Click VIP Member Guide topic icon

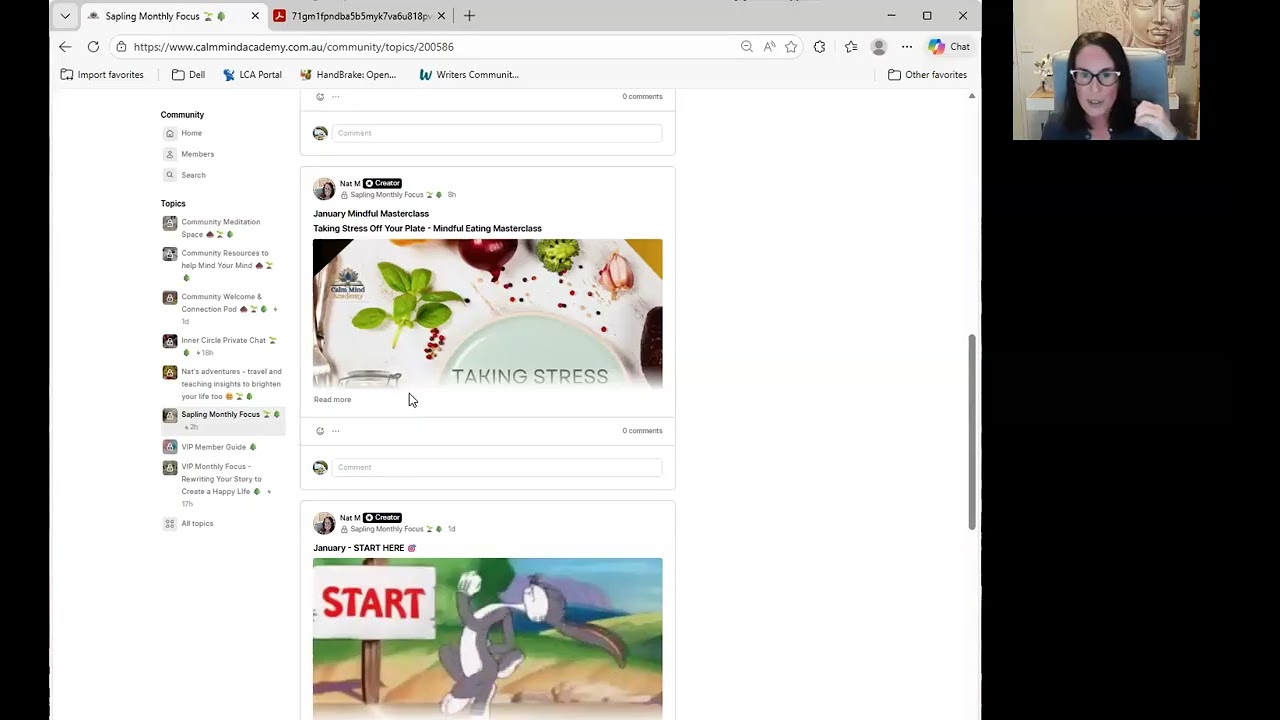point(170,447)
